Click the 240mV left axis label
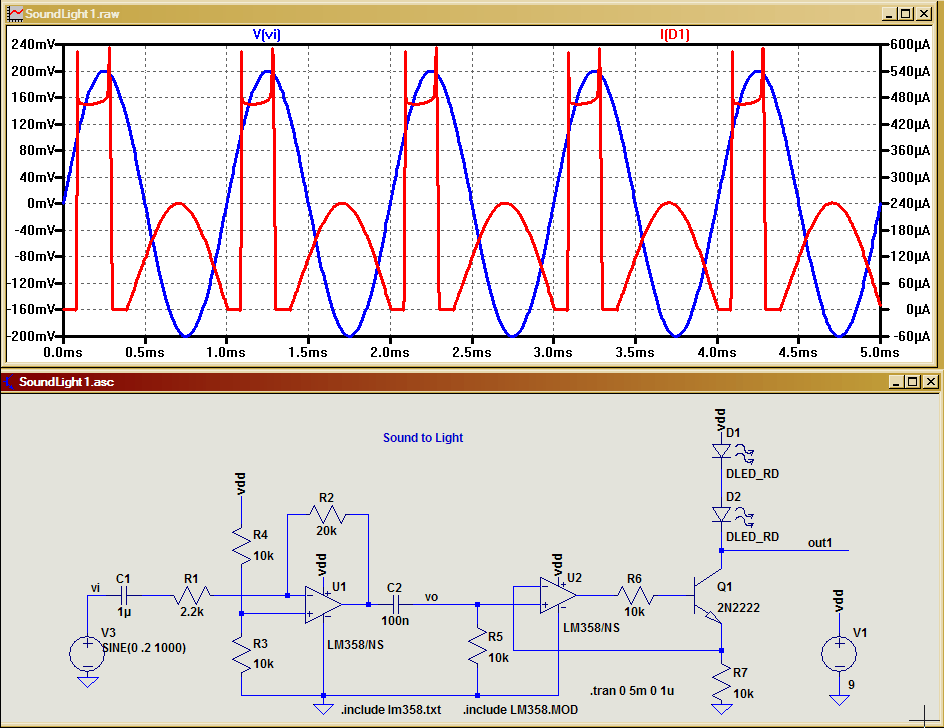944x728 pixels. pos(32,44)
